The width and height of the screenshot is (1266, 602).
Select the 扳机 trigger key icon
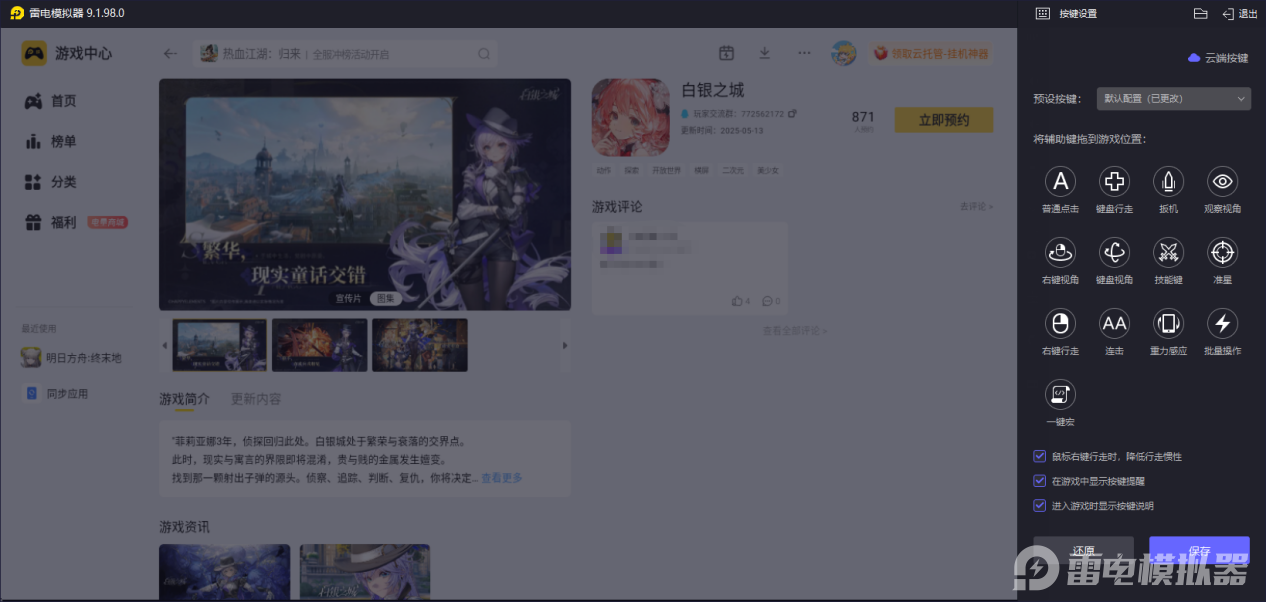pyautogui.click(x=1168, y=181)
